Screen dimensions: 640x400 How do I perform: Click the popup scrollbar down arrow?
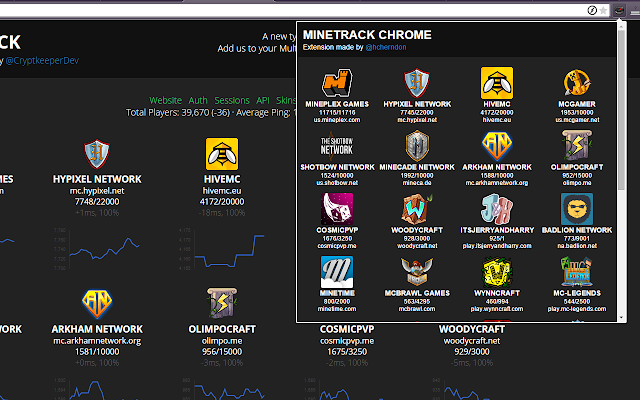(622, 318)
